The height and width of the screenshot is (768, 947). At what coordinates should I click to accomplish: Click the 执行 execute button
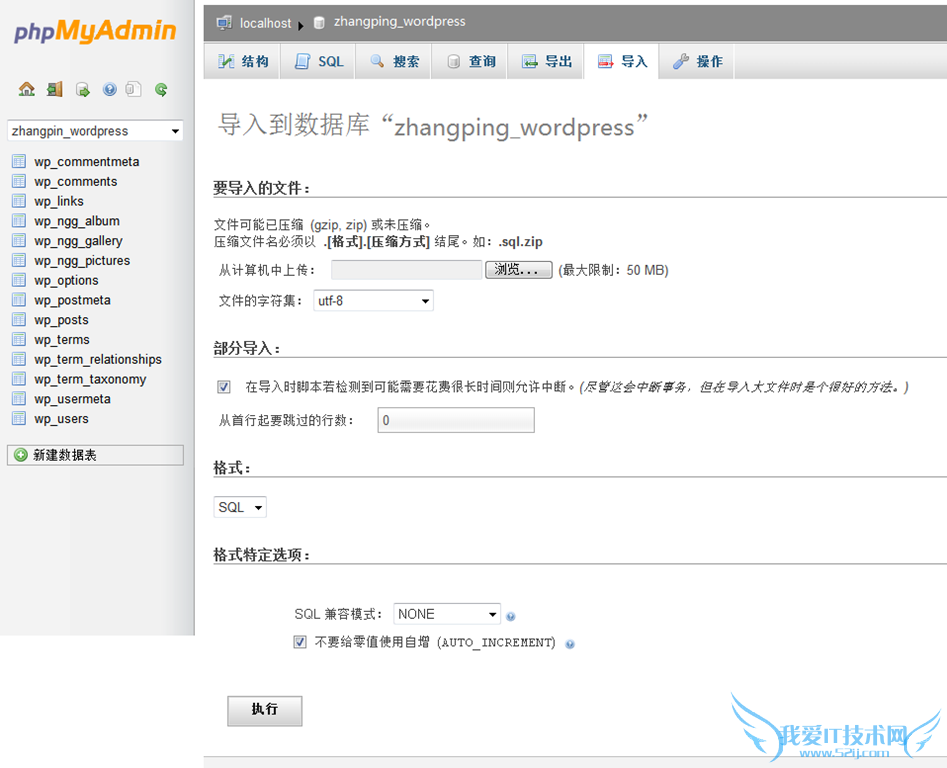pyautogui.click(x=265, y=711)
